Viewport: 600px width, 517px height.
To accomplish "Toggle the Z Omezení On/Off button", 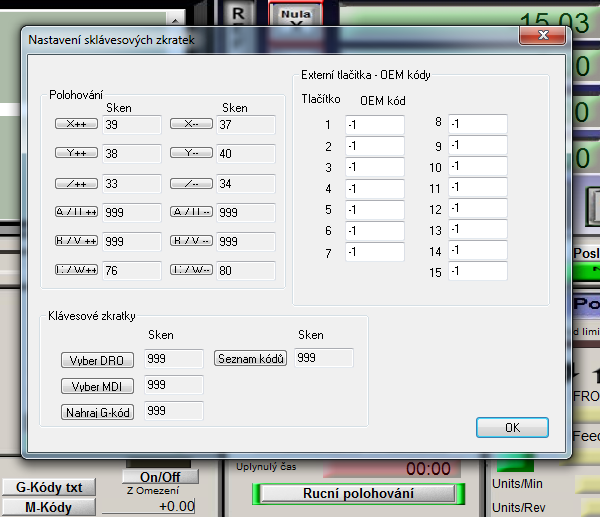I will pos(160,477).
